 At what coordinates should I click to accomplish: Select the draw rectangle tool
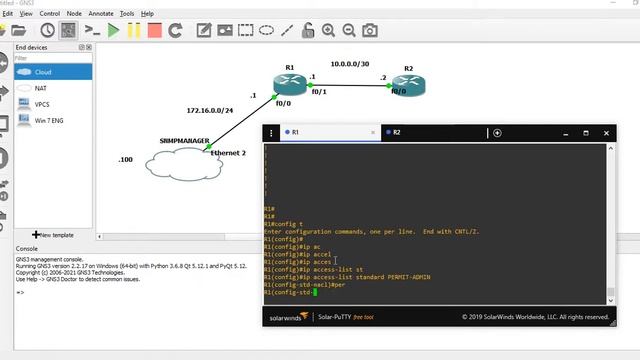pyautogui.click(x=245, y=30)
